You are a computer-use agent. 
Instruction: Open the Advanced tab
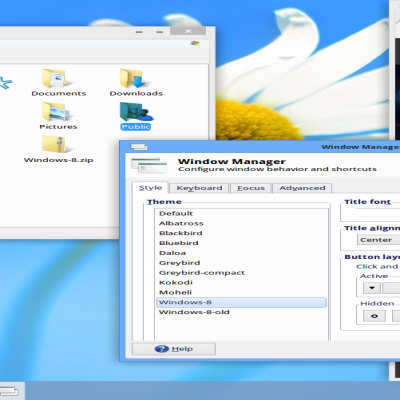click(x=302, y=188)
